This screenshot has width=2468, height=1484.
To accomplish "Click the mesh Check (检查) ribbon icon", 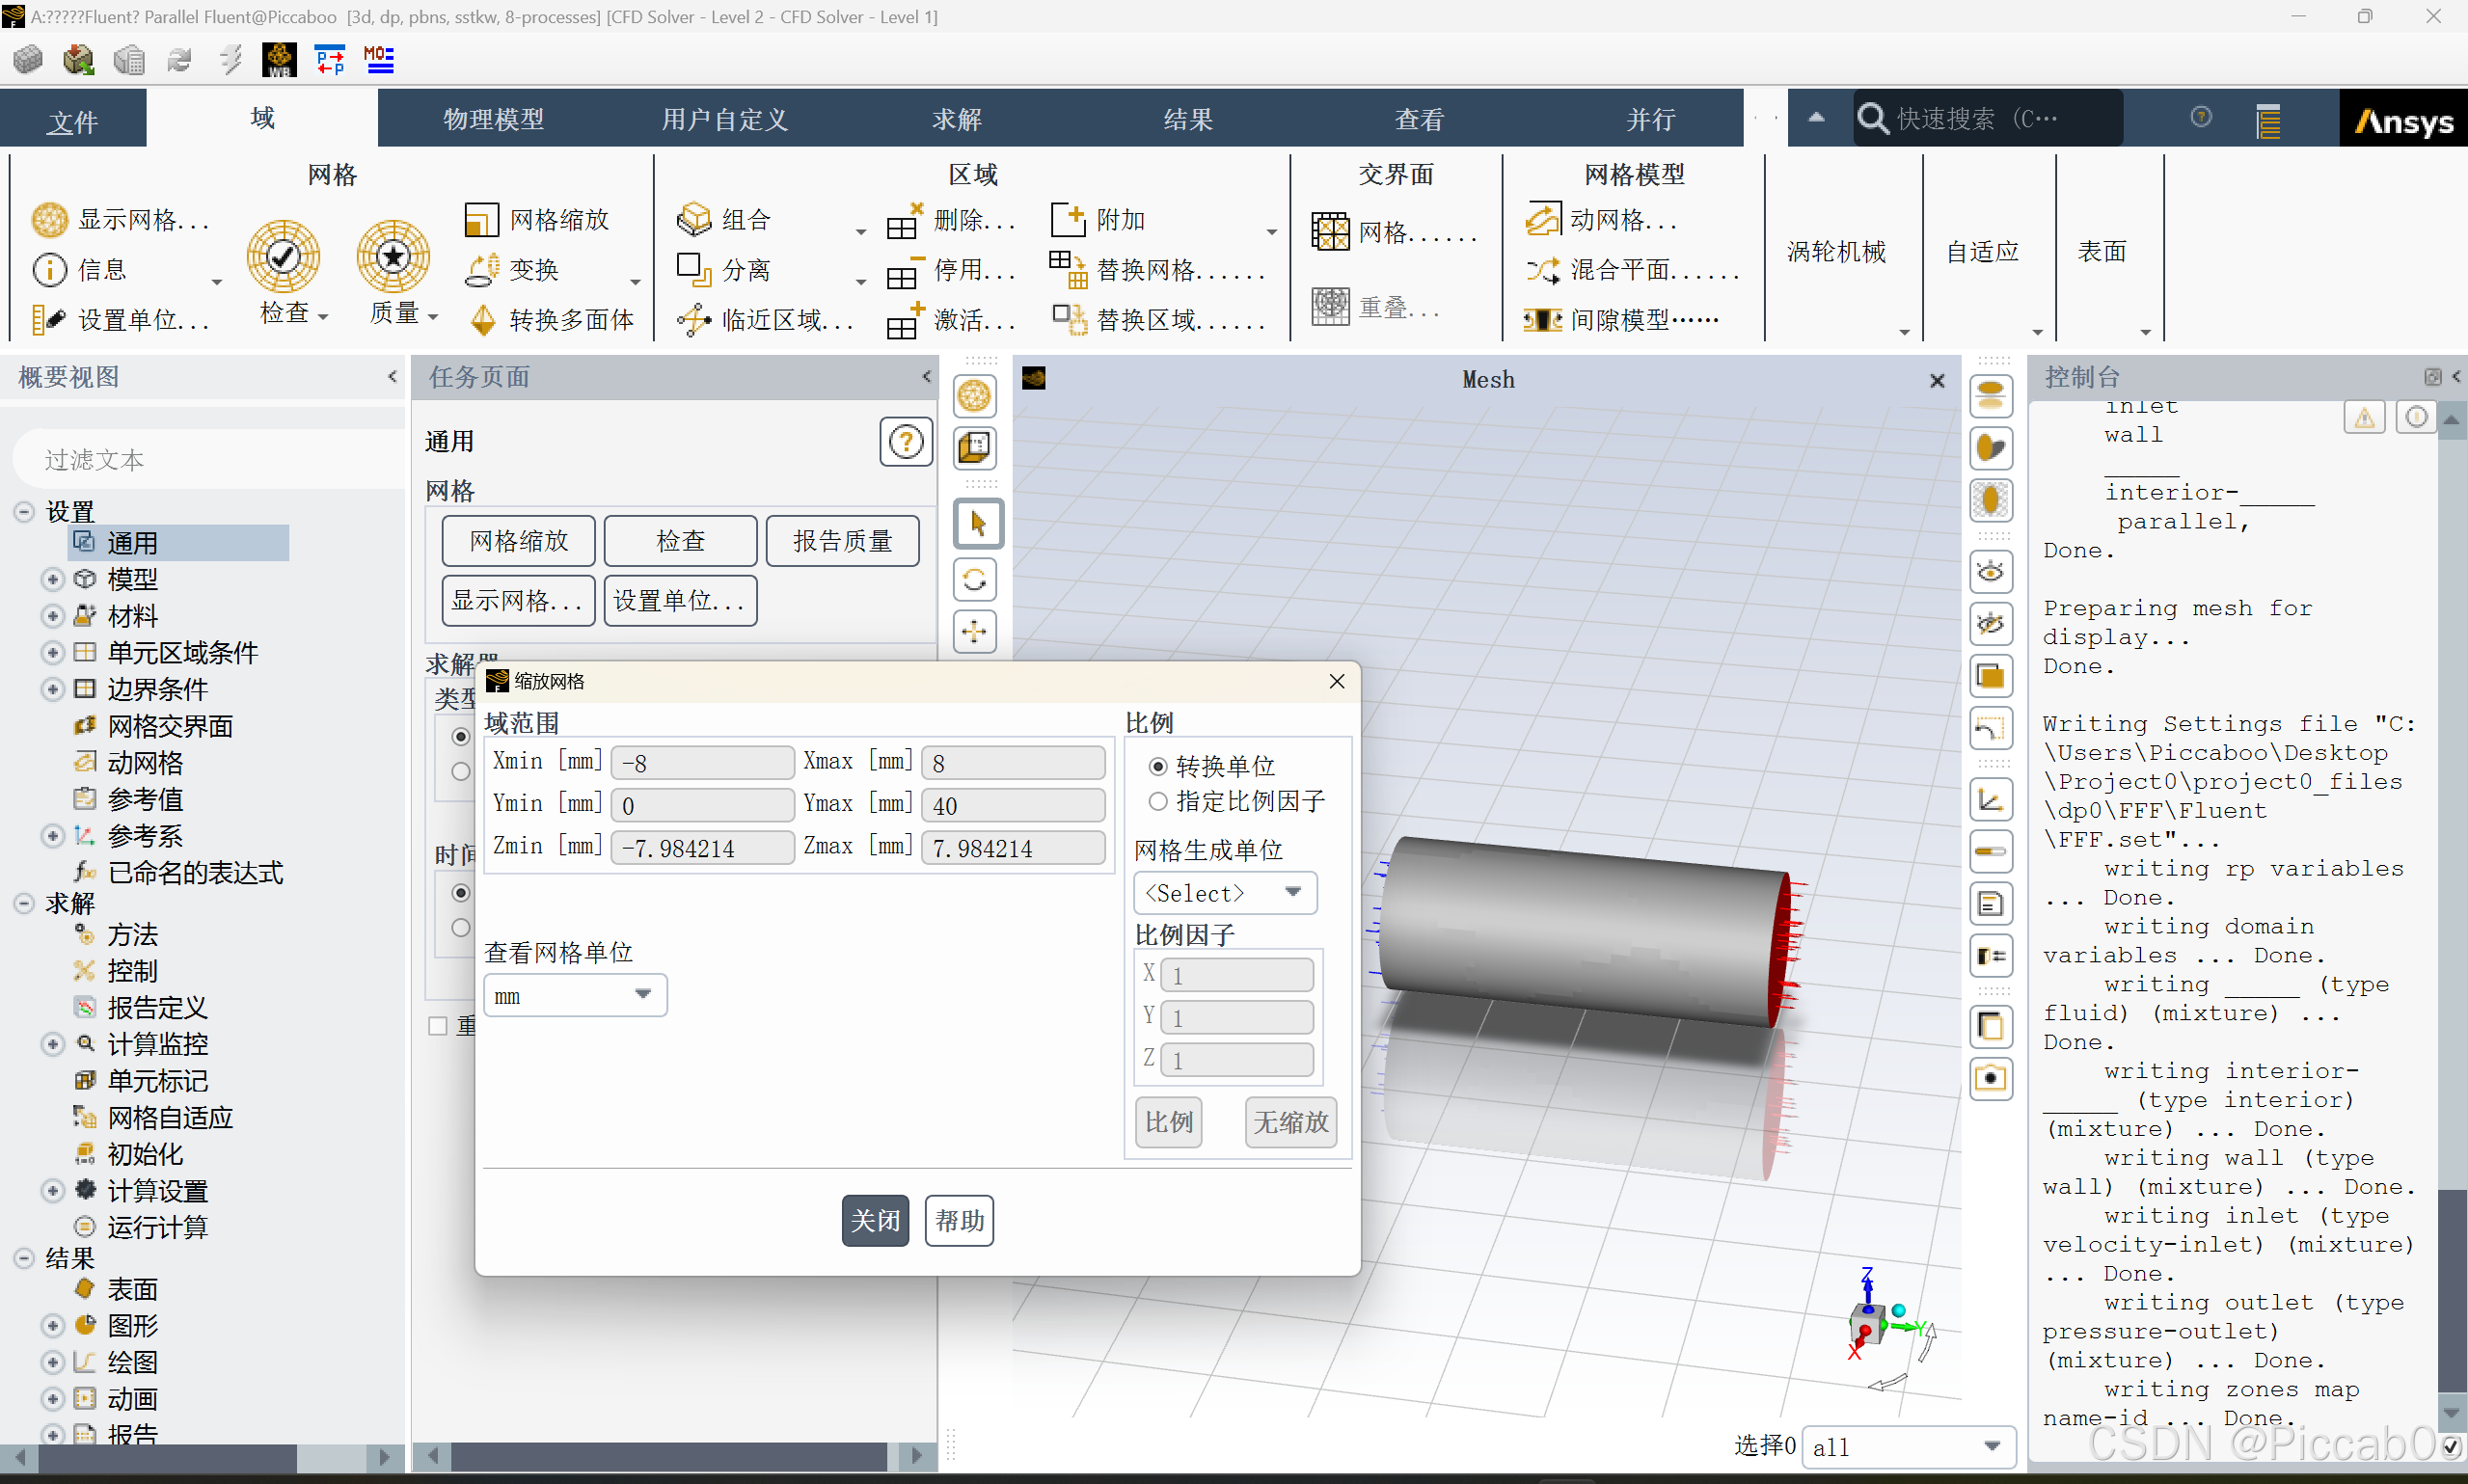I will click(283, 258).
